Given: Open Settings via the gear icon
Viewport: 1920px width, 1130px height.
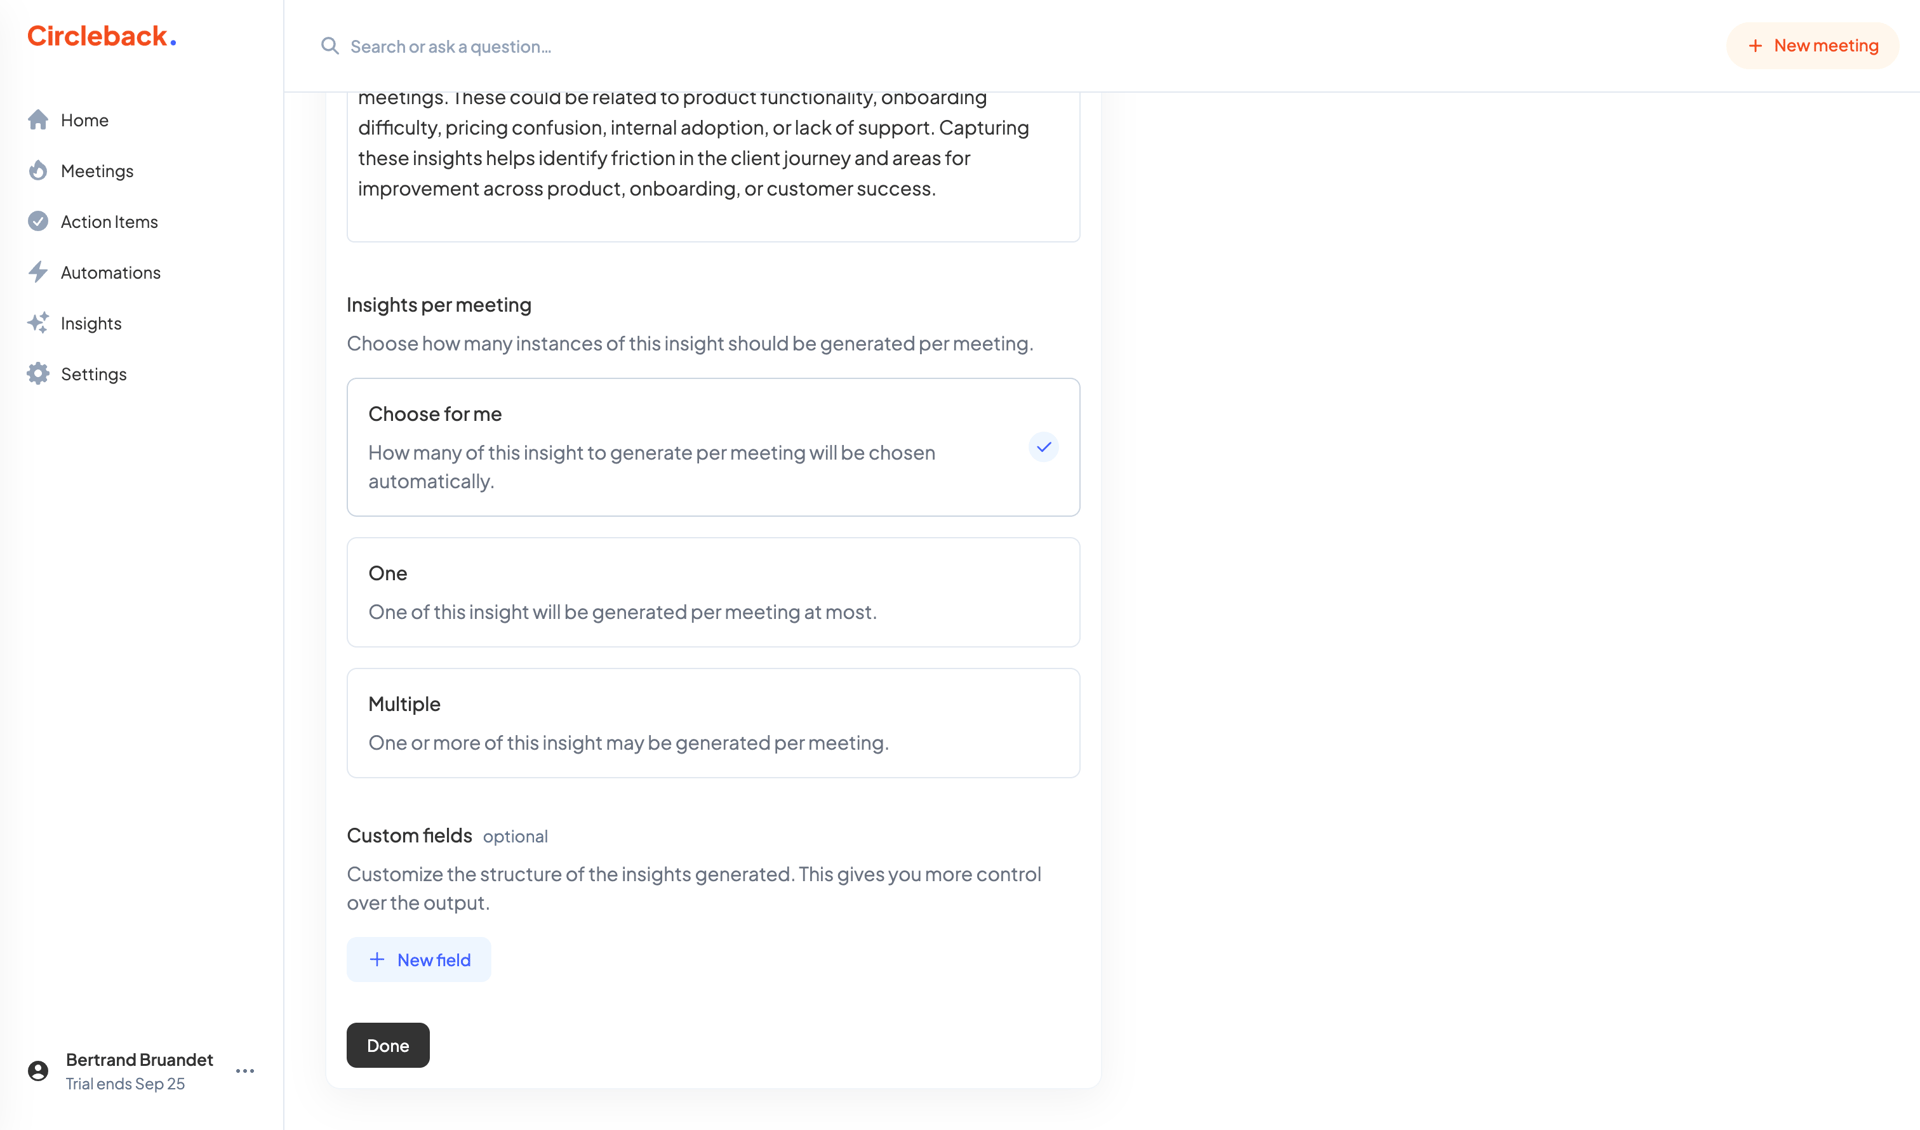Looking at the screenshot, I should 38,373.
